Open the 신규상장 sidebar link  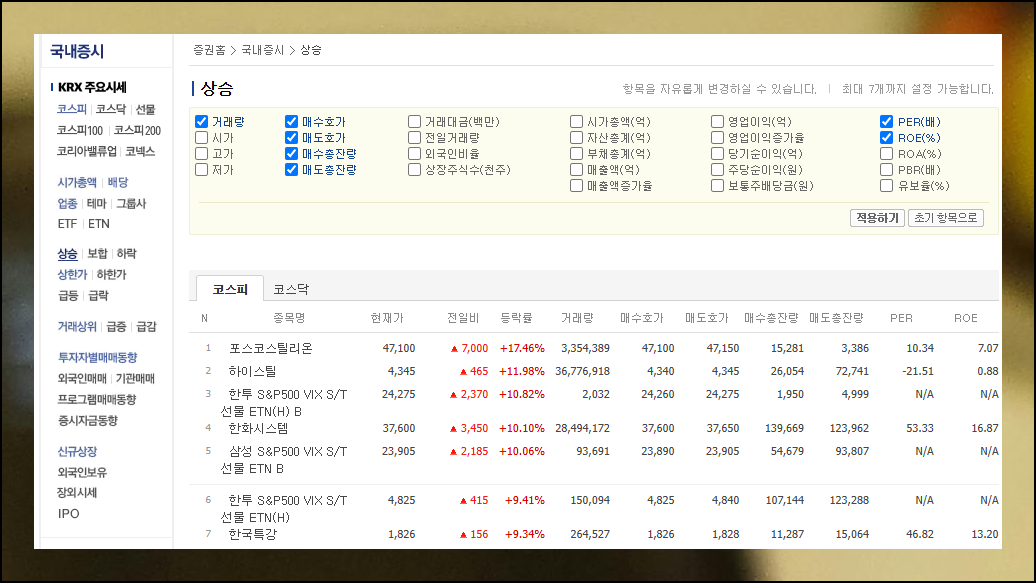pos(77,451)
